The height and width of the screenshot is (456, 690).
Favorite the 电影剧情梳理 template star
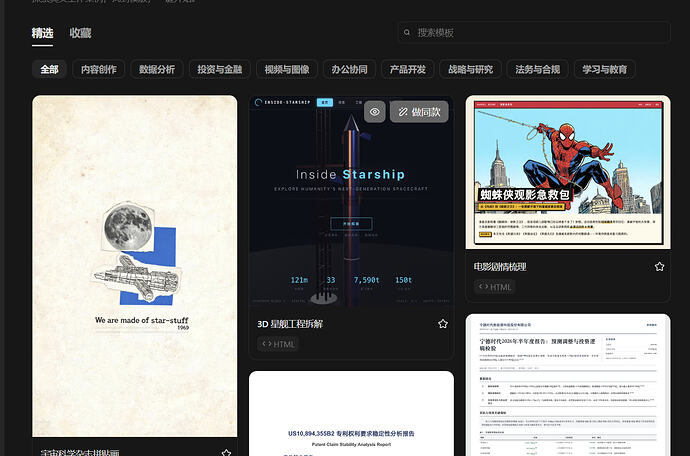coord(659,267)
